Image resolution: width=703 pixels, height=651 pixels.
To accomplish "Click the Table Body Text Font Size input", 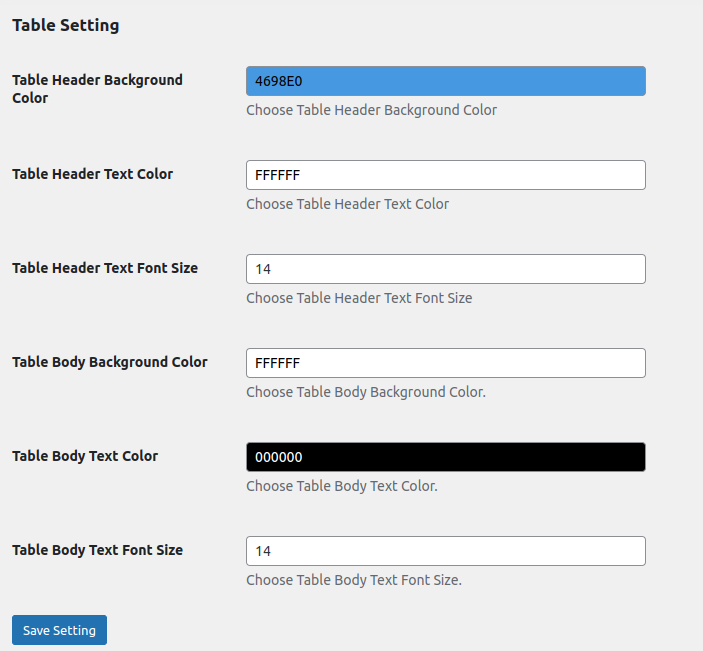I will tap(445, 551).
